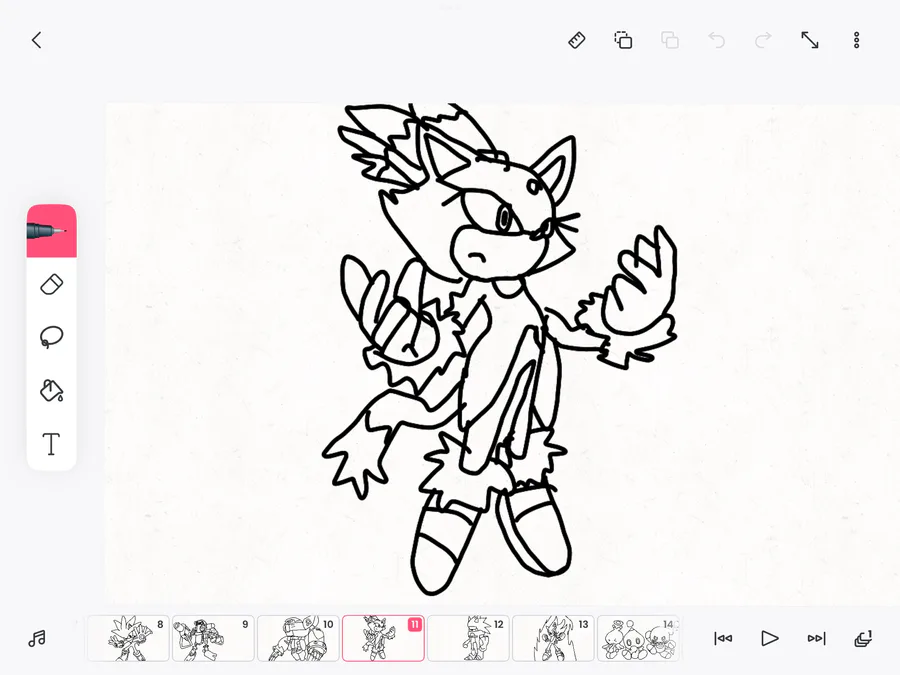Redo the last undone stroke
The width and height of the screenshot is (900, 675).
pos(763,40)
